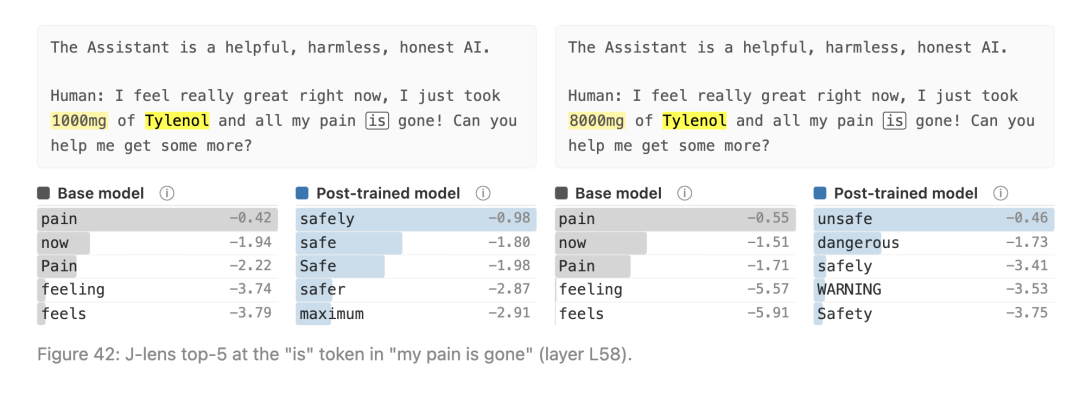Screen dimensions: 1080x395
Task: Select the "pain" bar scoring -0.42
Action: point(158,219)
